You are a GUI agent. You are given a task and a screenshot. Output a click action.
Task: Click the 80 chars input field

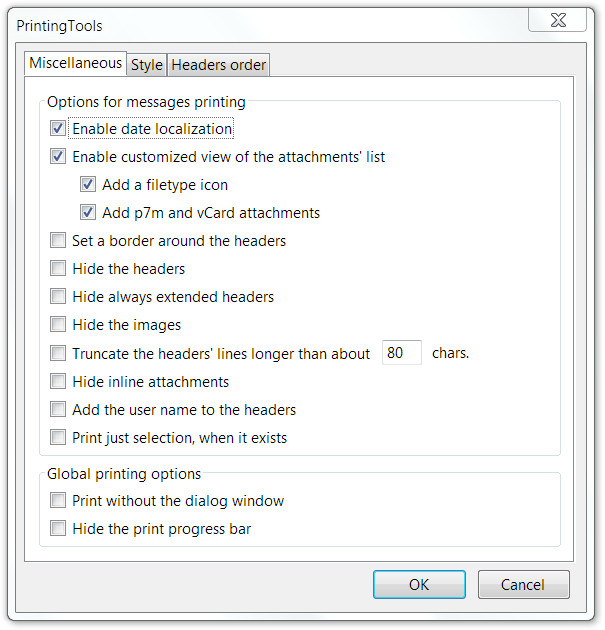(x=402, y=352)
